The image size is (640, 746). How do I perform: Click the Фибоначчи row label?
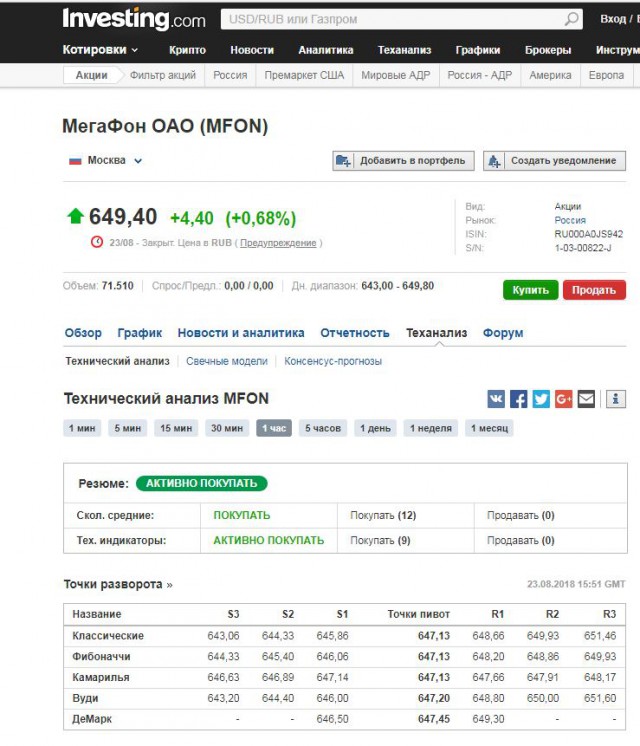pos(101,657)
